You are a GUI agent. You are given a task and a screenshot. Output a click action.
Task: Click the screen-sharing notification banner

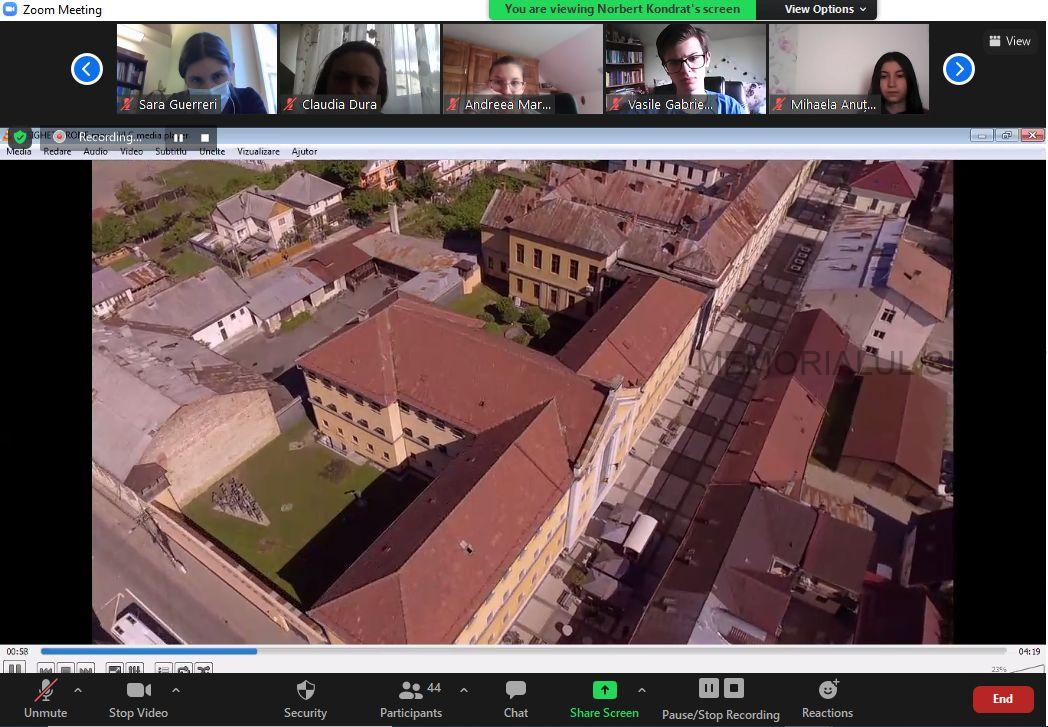pyautogui.click(x=622, y=9)
